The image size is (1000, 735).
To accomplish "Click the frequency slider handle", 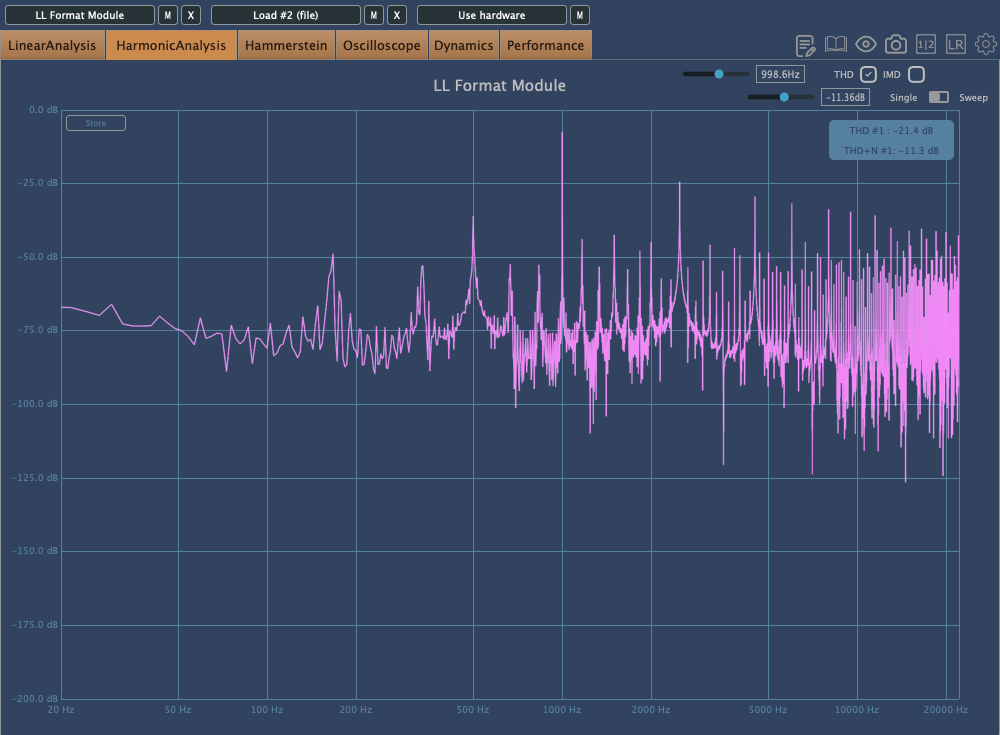I will [x=719, y=74].
